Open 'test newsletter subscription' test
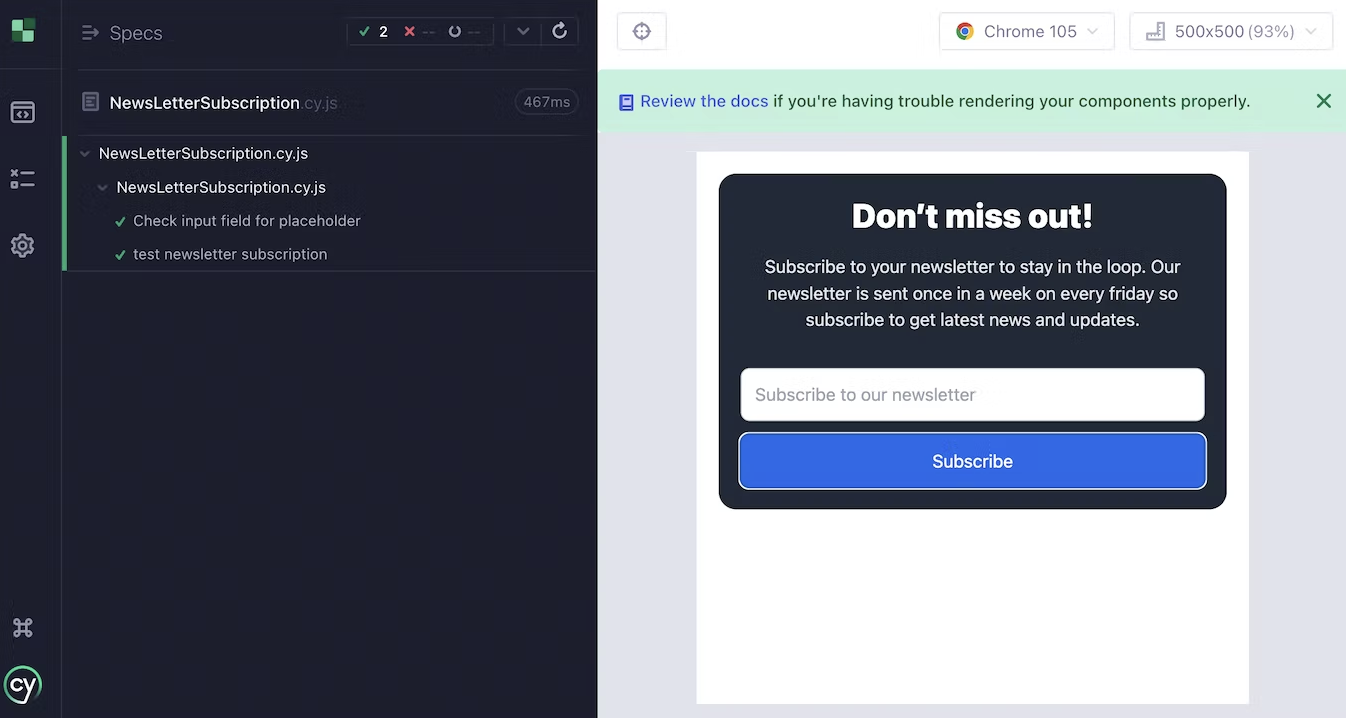 tap(230, 254)
